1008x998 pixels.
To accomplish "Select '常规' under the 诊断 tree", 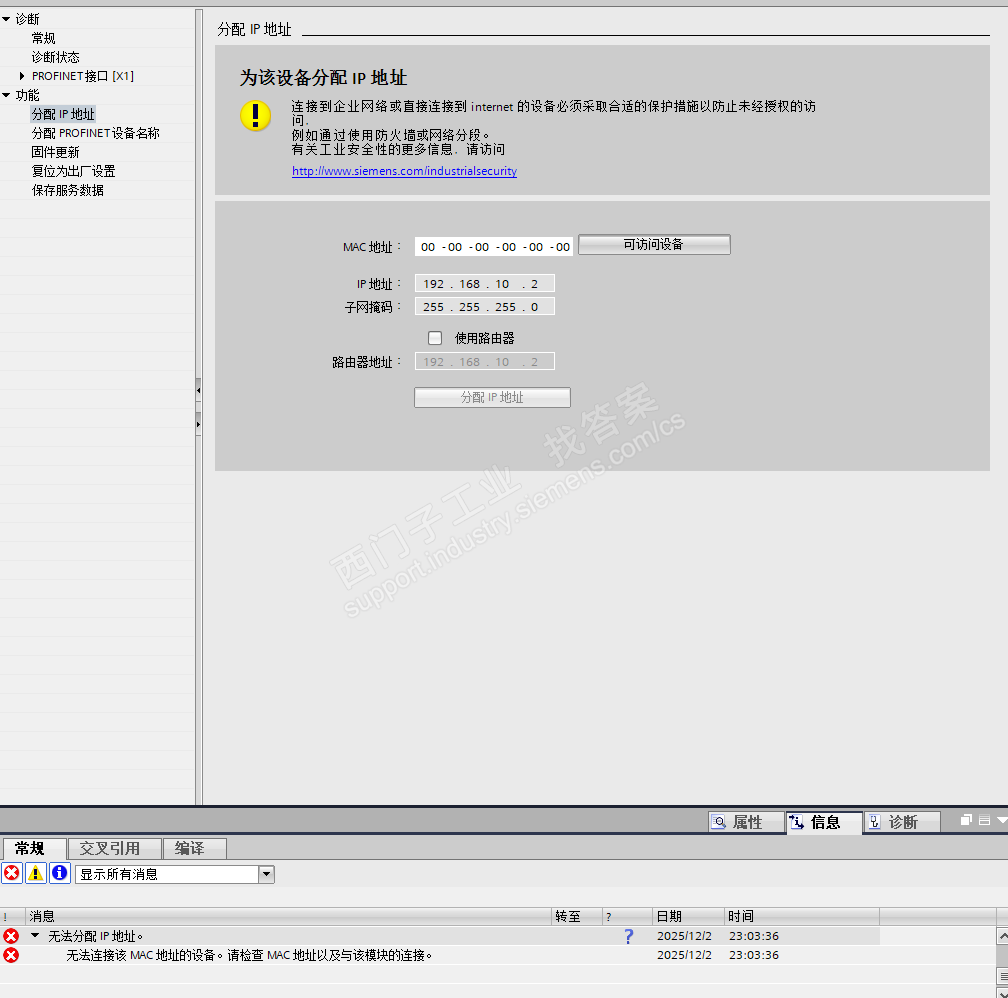I will point(44,38).
